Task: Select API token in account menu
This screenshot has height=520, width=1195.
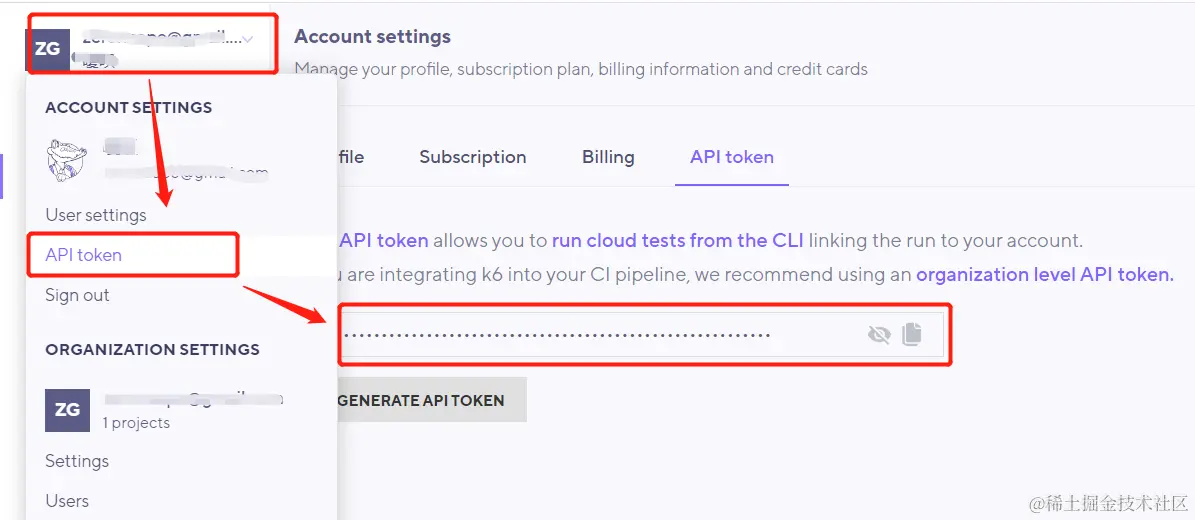Action: click(x=84, y=255)
